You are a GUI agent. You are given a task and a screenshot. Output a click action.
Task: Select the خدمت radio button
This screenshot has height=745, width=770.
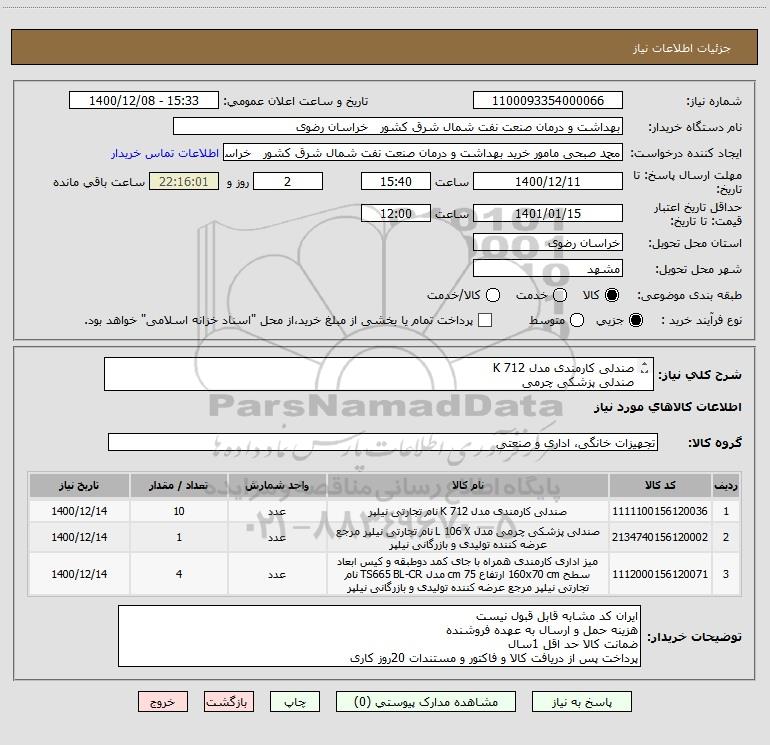click(x=560, y=295)
